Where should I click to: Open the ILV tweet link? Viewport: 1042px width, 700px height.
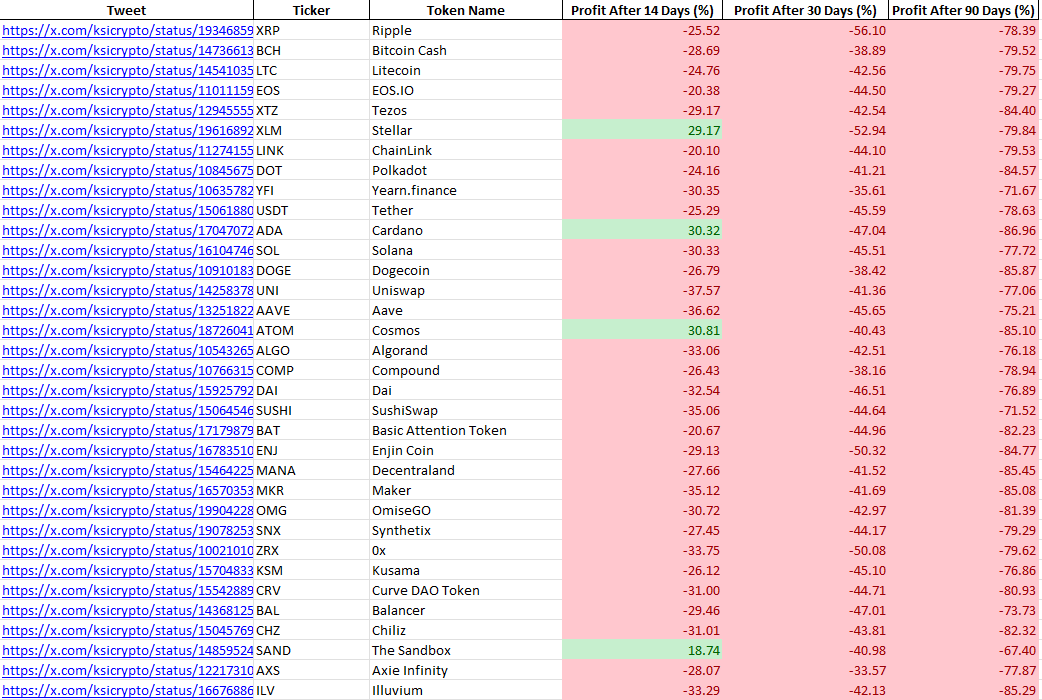point(128,691)
